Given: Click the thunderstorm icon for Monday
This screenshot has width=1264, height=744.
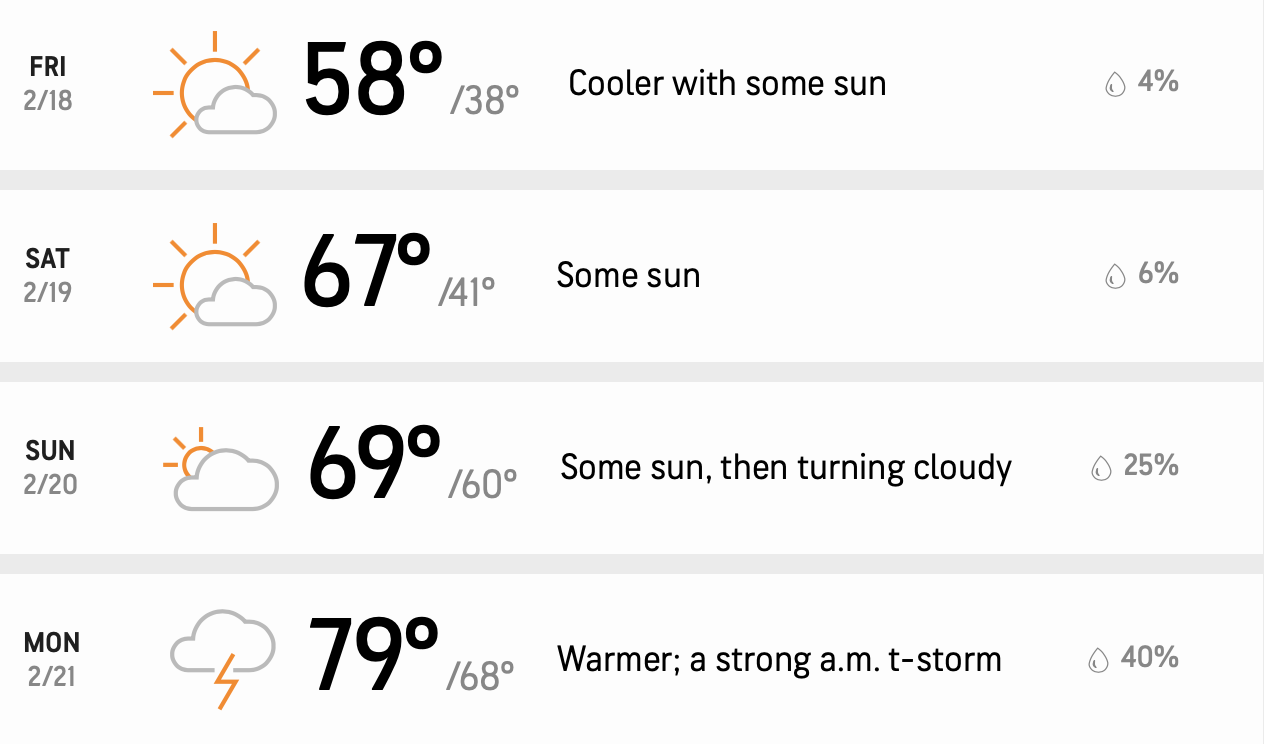Looking at the screenshot, I should 222,660.
